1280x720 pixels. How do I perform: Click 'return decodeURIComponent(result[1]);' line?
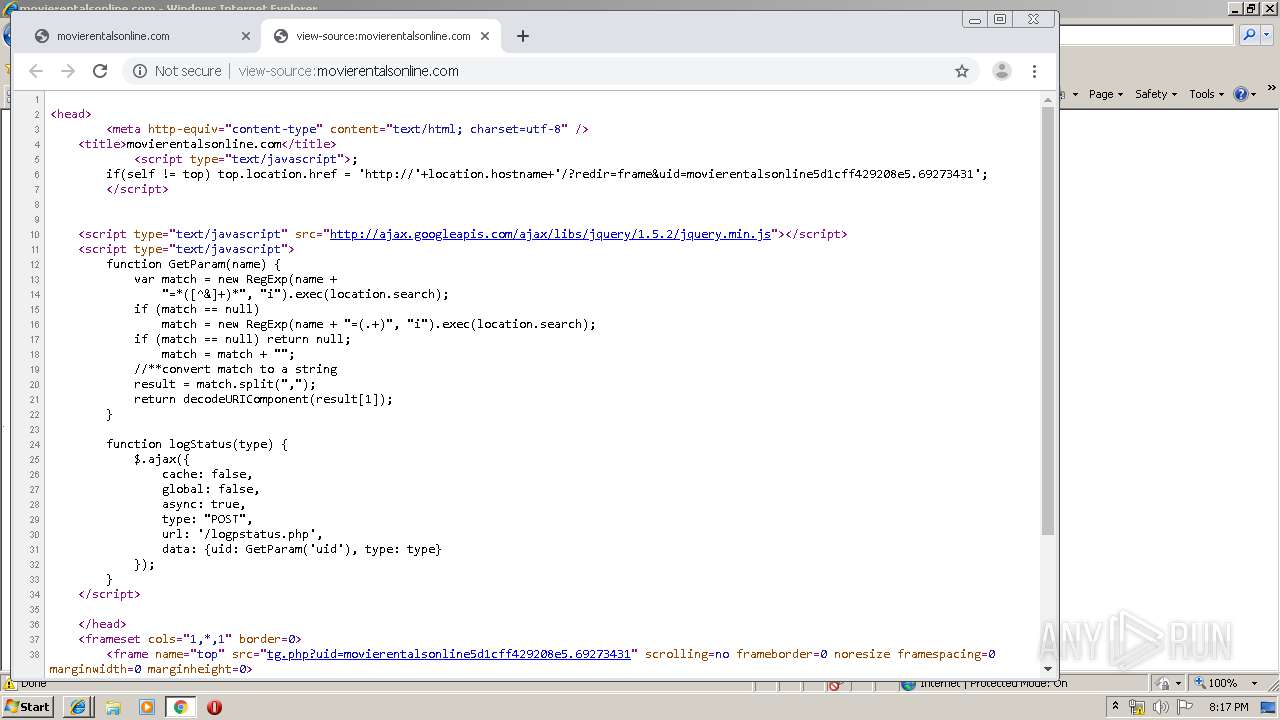[264, 399]
